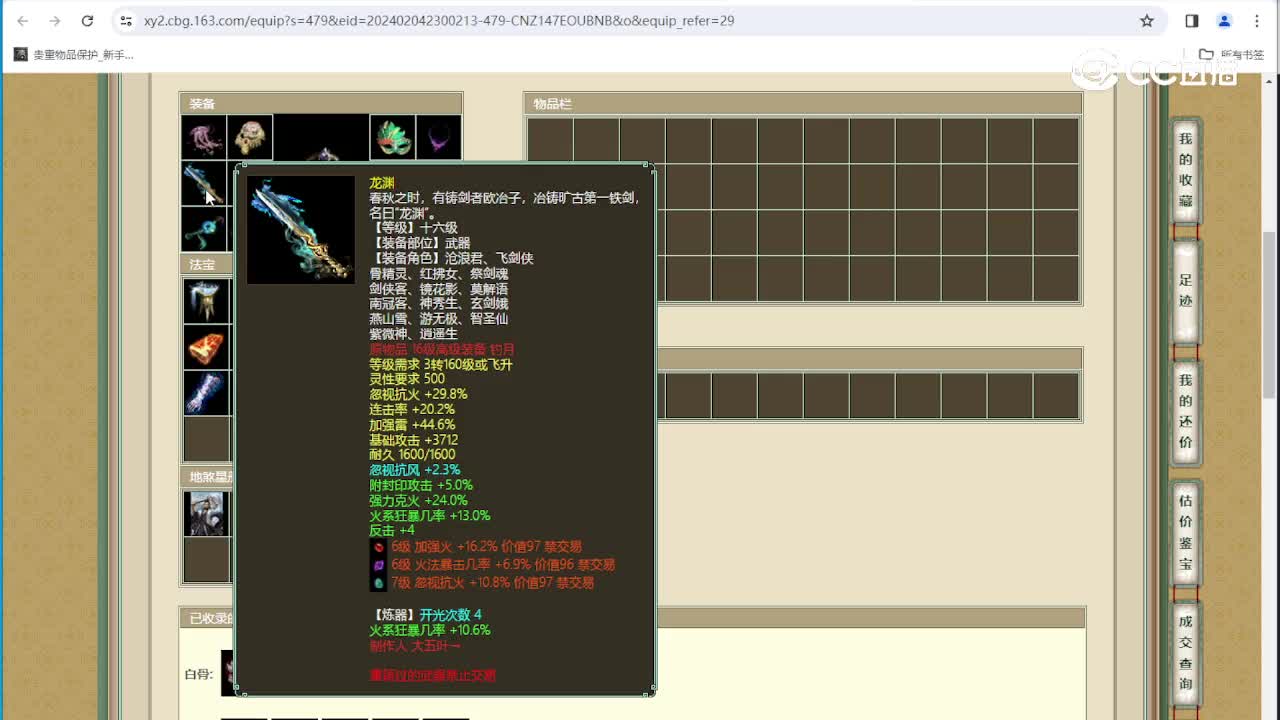Open 估价鉴宝 sidebar tab
This screenshot has height=720, width=1280.
1186,532
